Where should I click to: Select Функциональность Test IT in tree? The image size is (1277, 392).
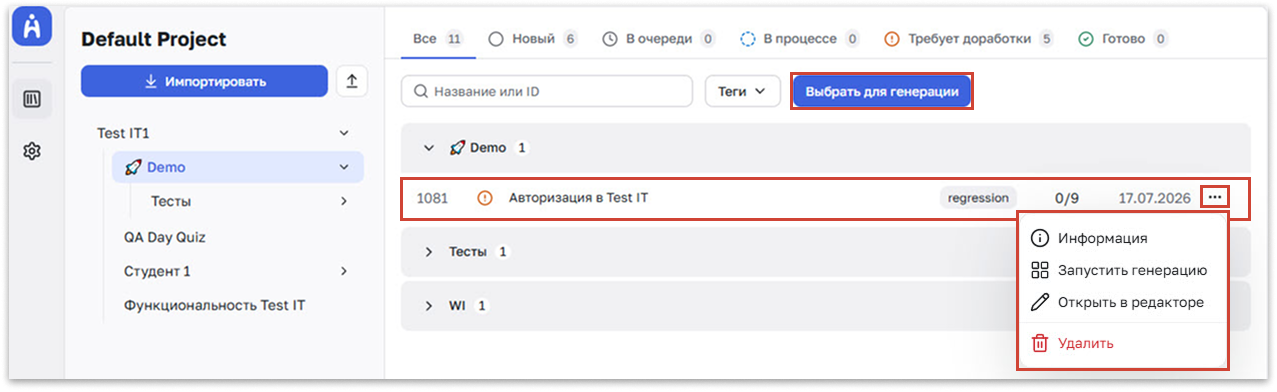(x=214, y=305)
